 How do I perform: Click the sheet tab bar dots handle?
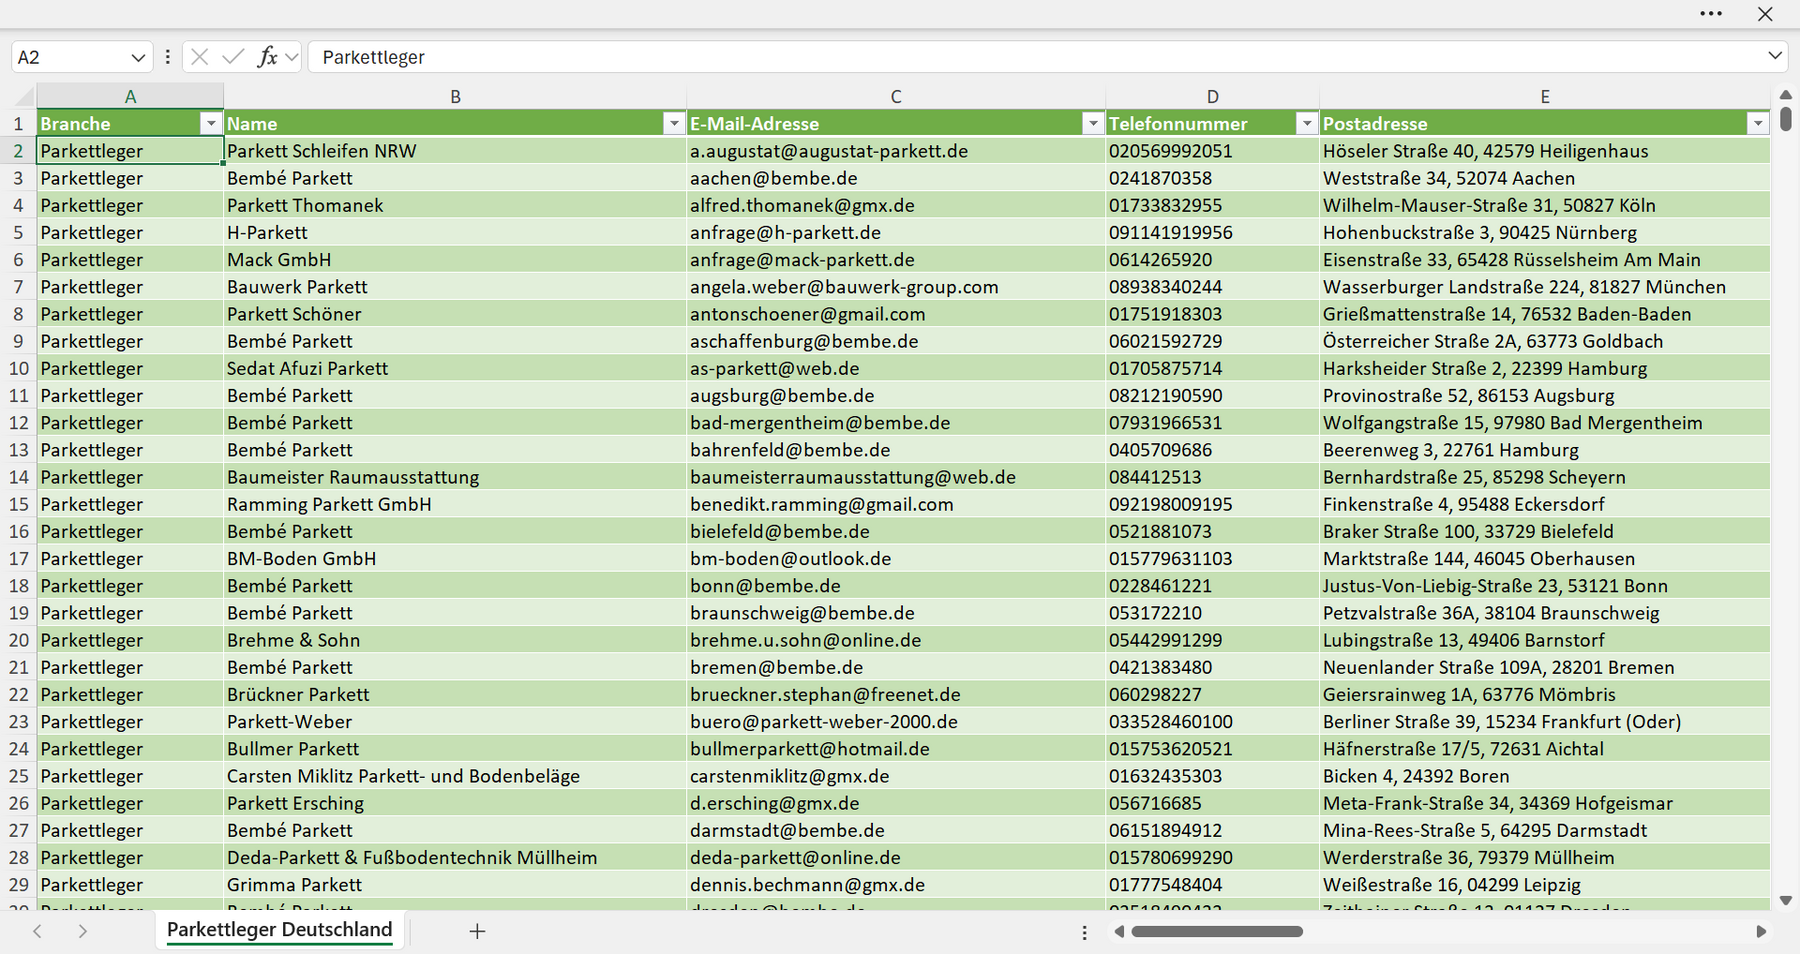tap(1084, 932)
